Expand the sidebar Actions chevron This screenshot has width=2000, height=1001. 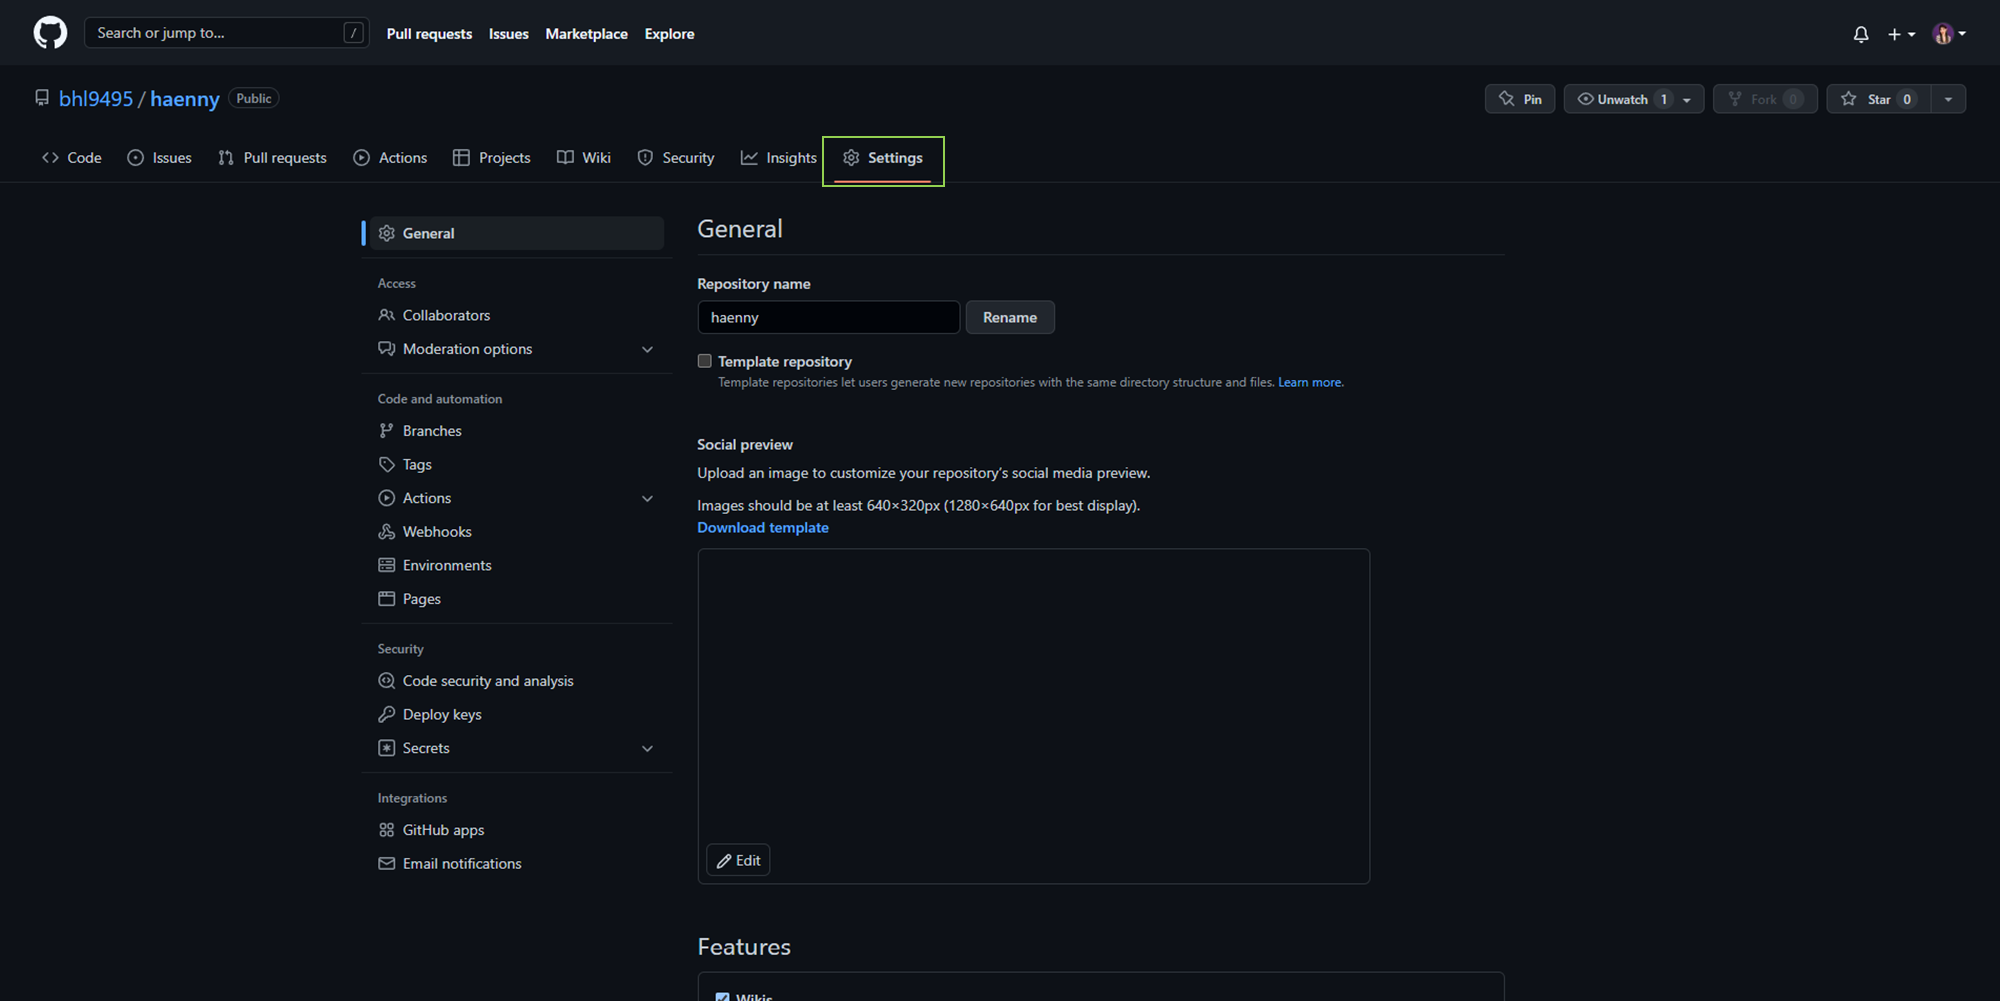coord(647,498)
